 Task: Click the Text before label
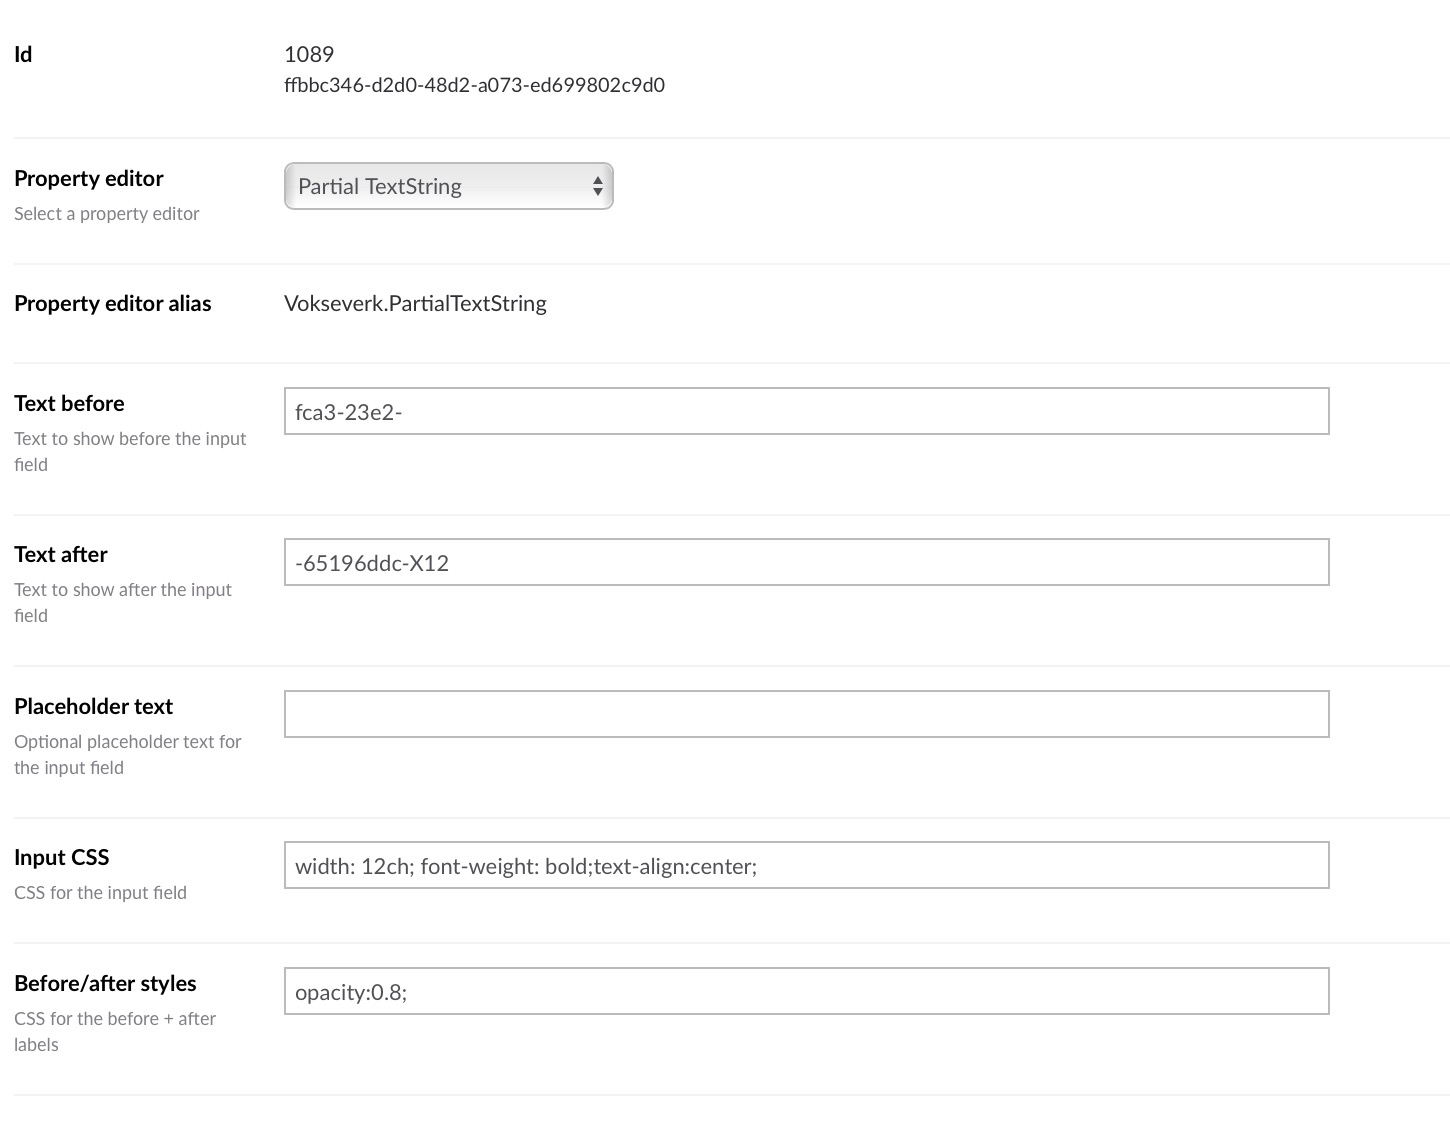click(69, 403)
